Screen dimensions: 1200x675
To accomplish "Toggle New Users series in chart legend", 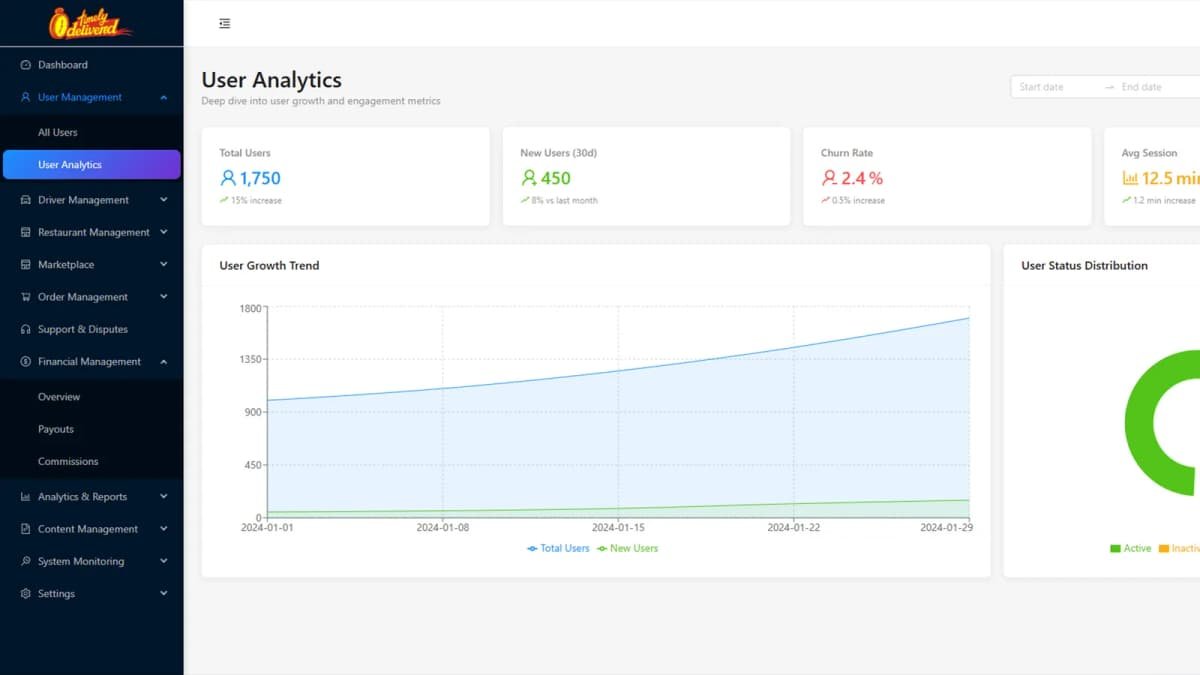I will point(627,548).
